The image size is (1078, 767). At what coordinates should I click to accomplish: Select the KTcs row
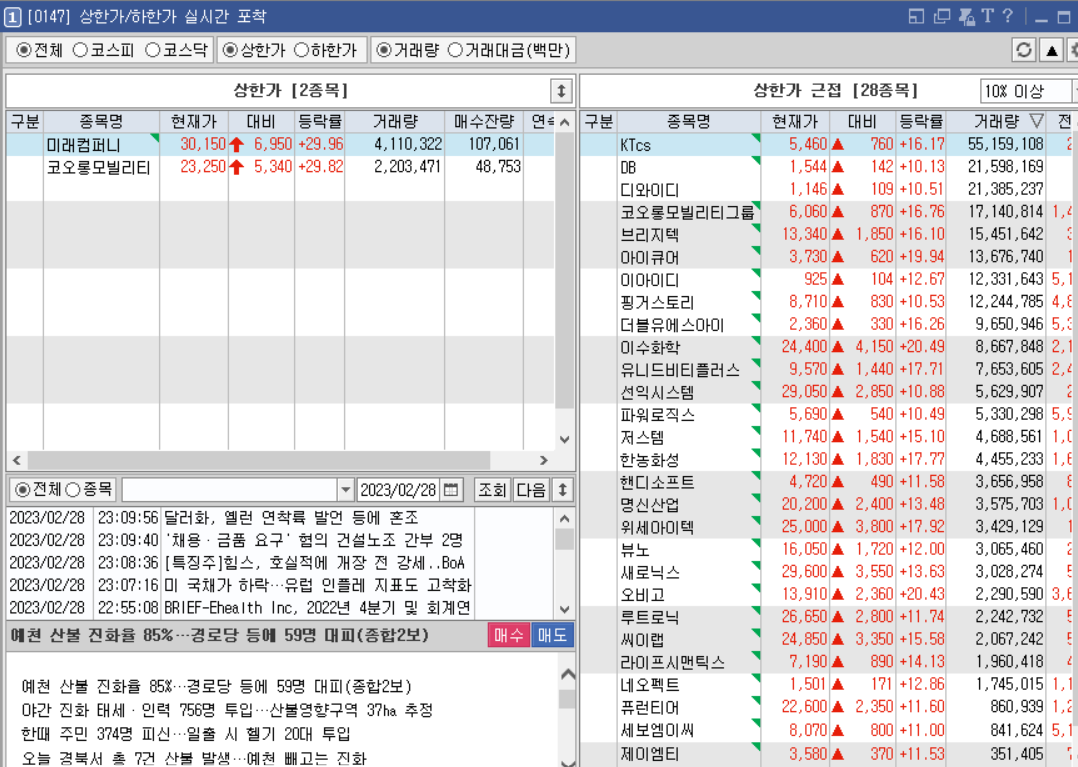coord(828,144)
